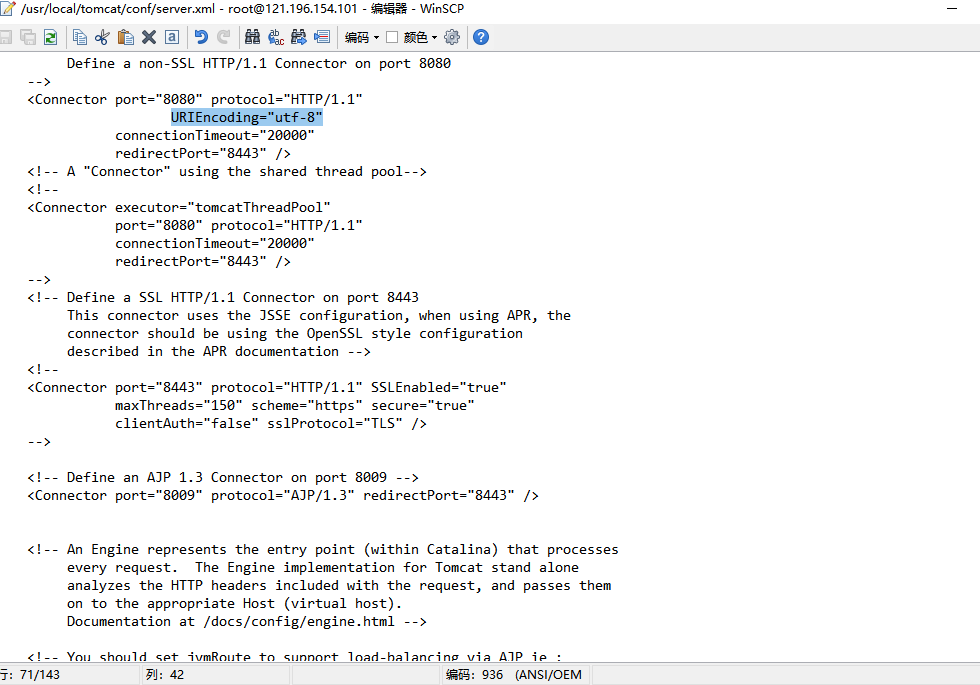Cut the selection using the scissors icon

(102, 38)
